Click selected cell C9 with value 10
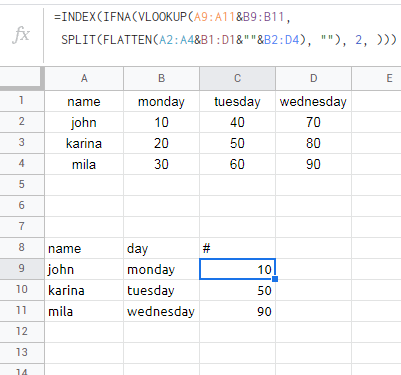 coord(237,269)
